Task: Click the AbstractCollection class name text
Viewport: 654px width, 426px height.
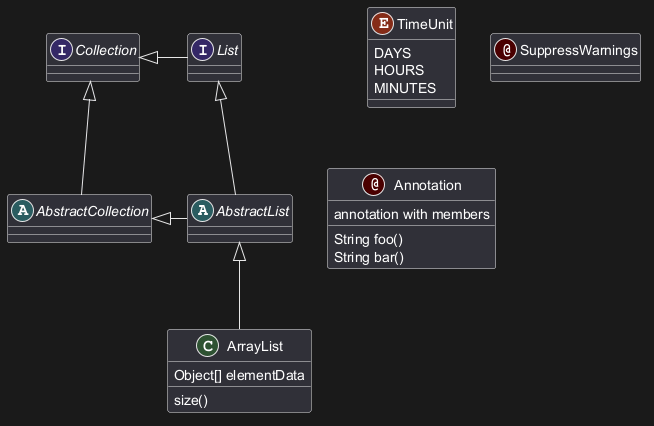Action: (92, 210)
